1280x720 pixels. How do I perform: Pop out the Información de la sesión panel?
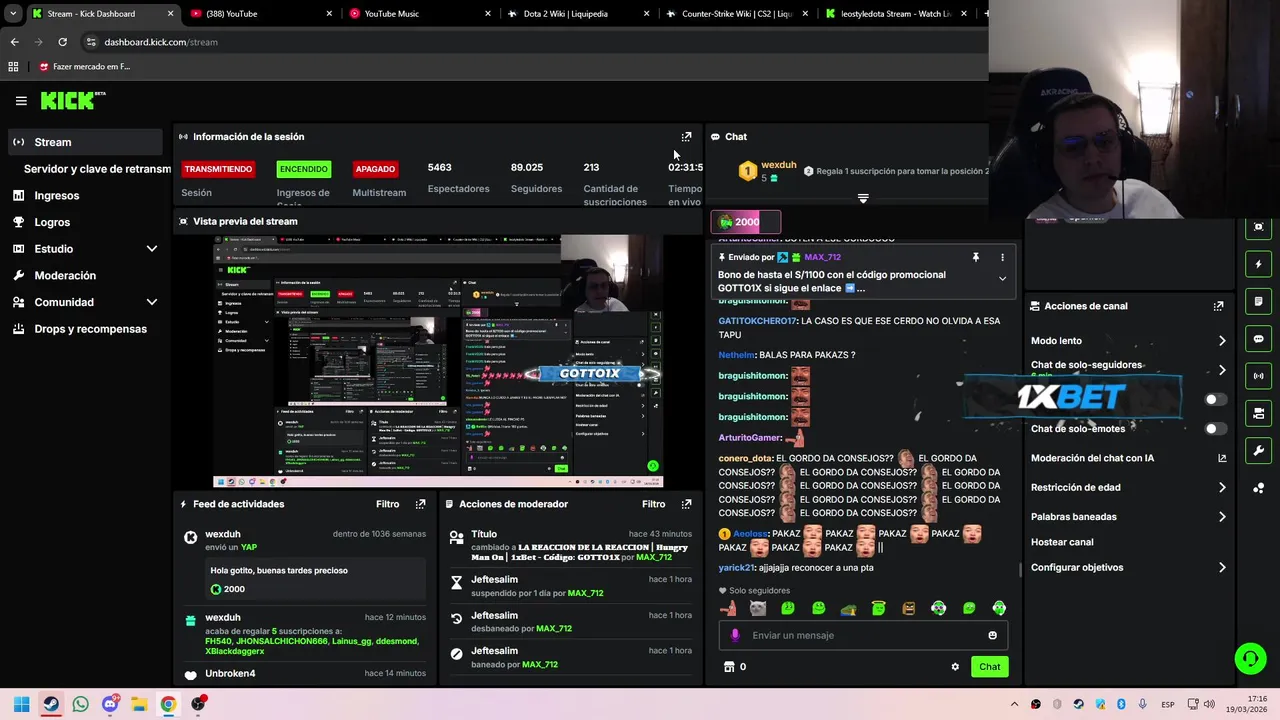click(x=686, y=137)
